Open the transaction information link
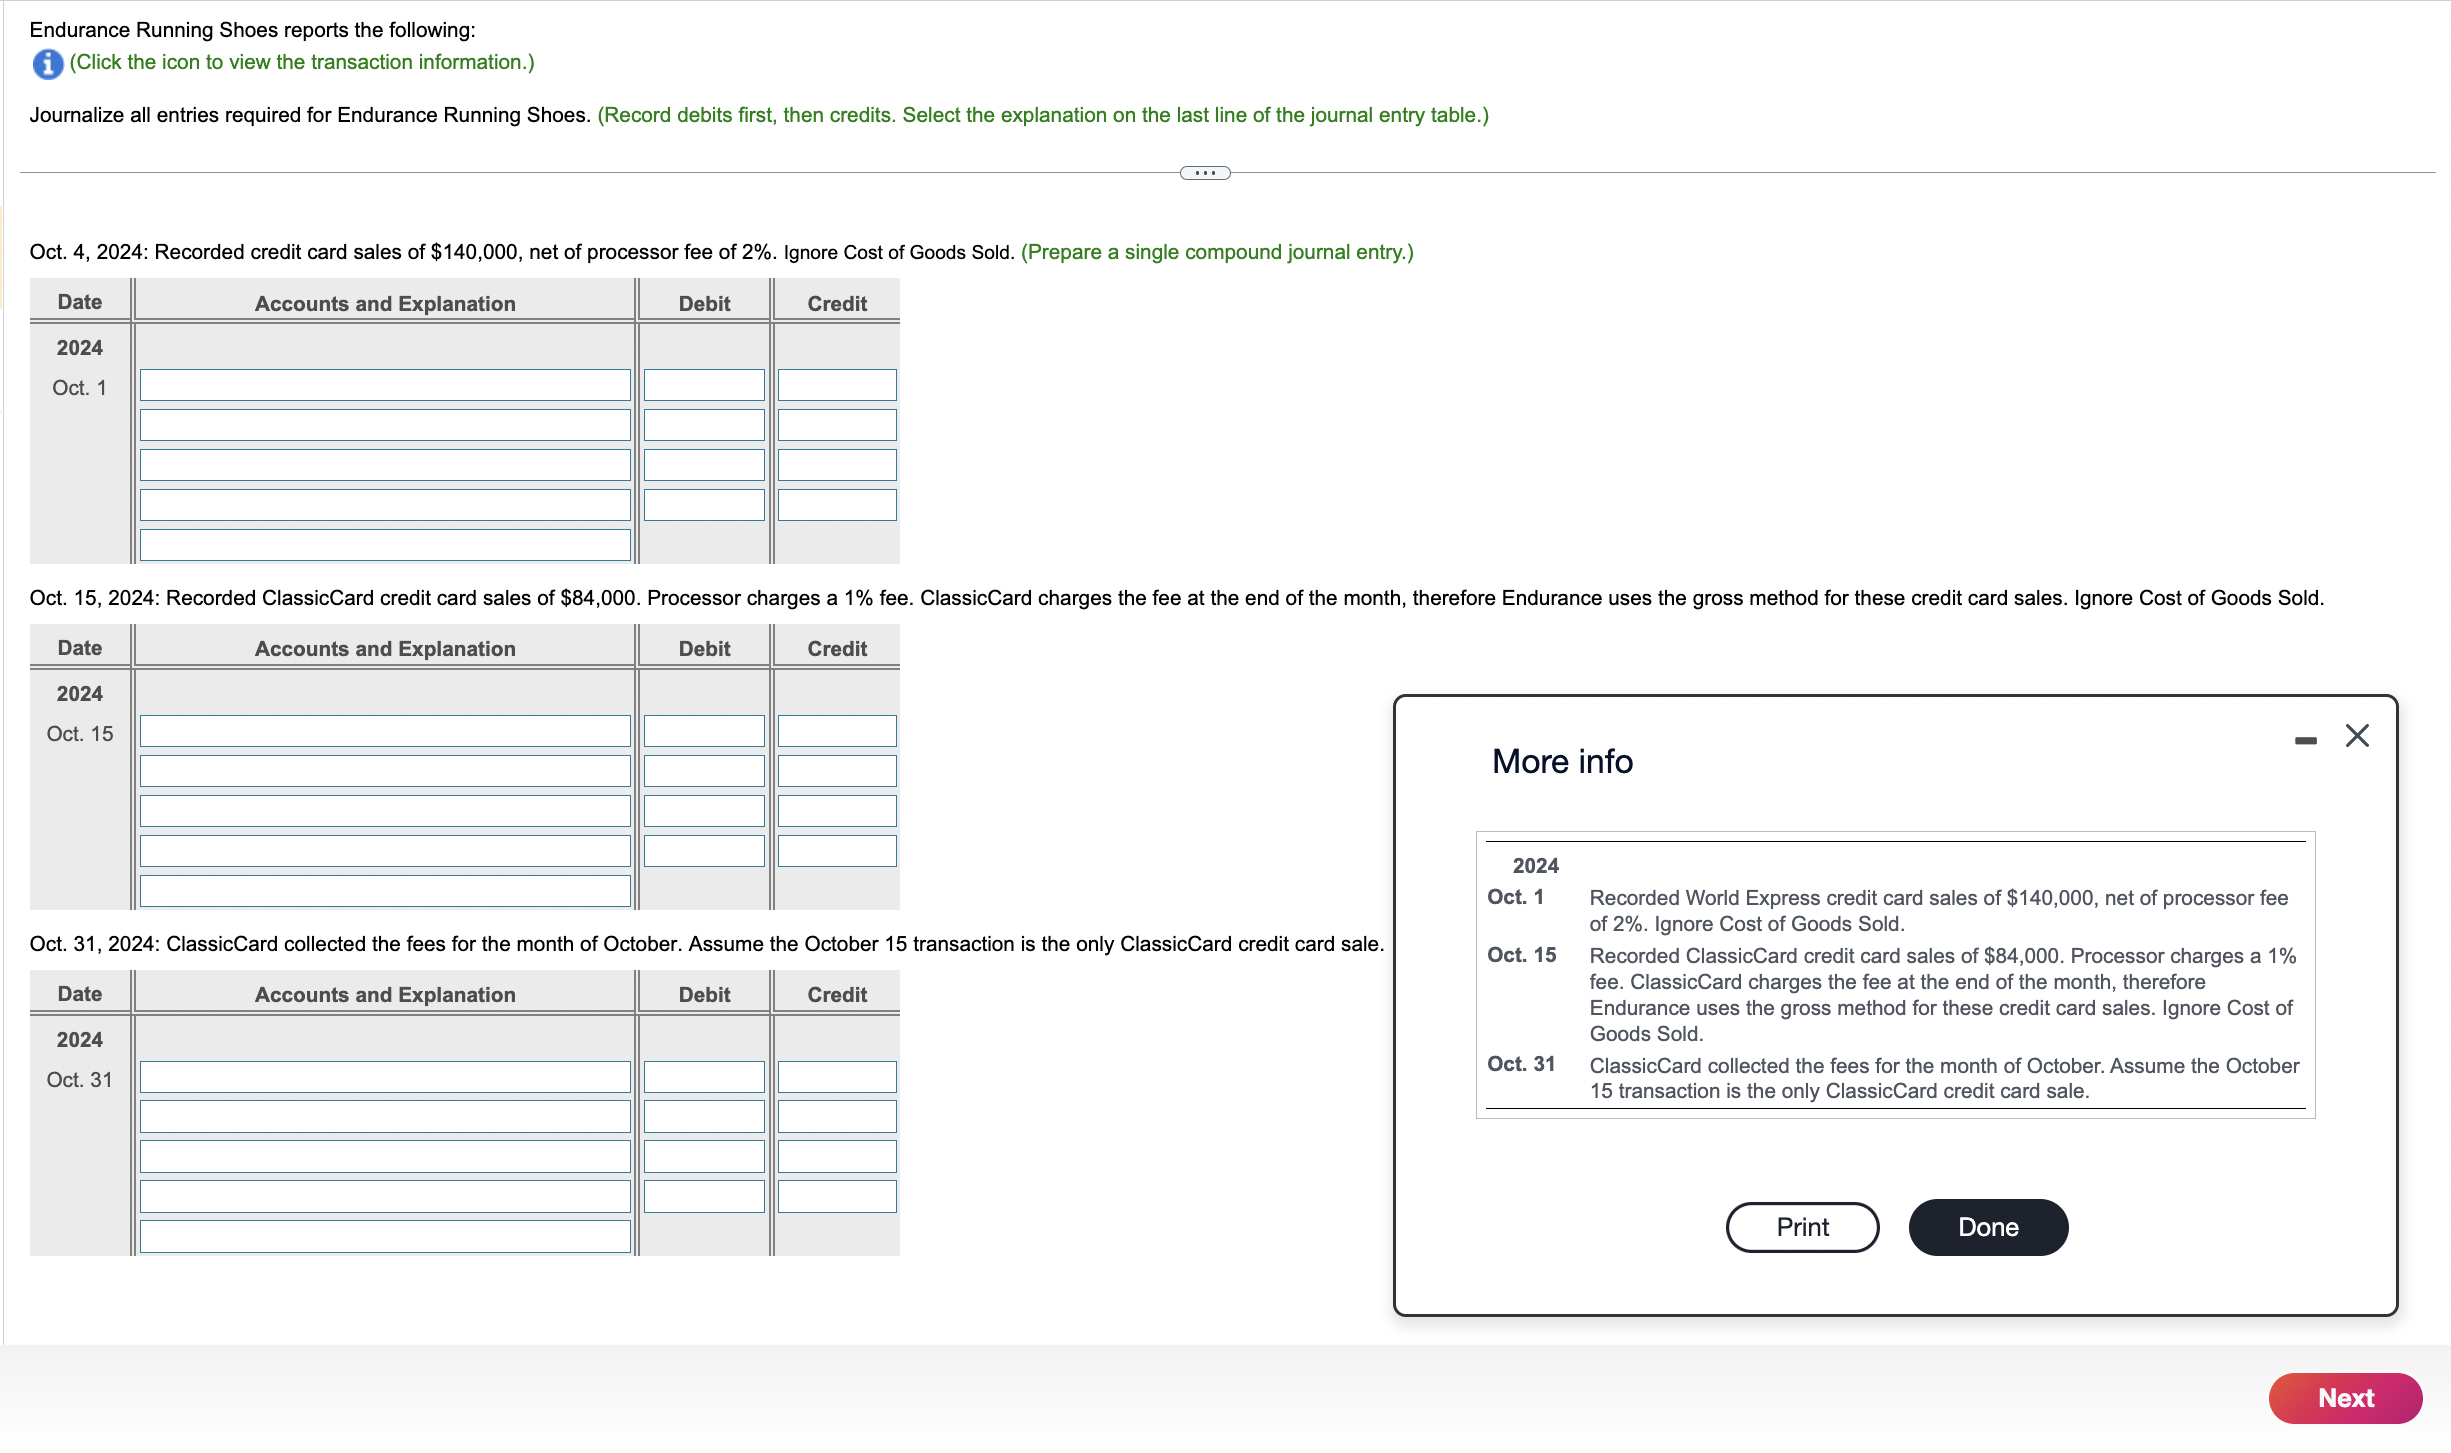The image size is (2451, 1453). point(301,62)
